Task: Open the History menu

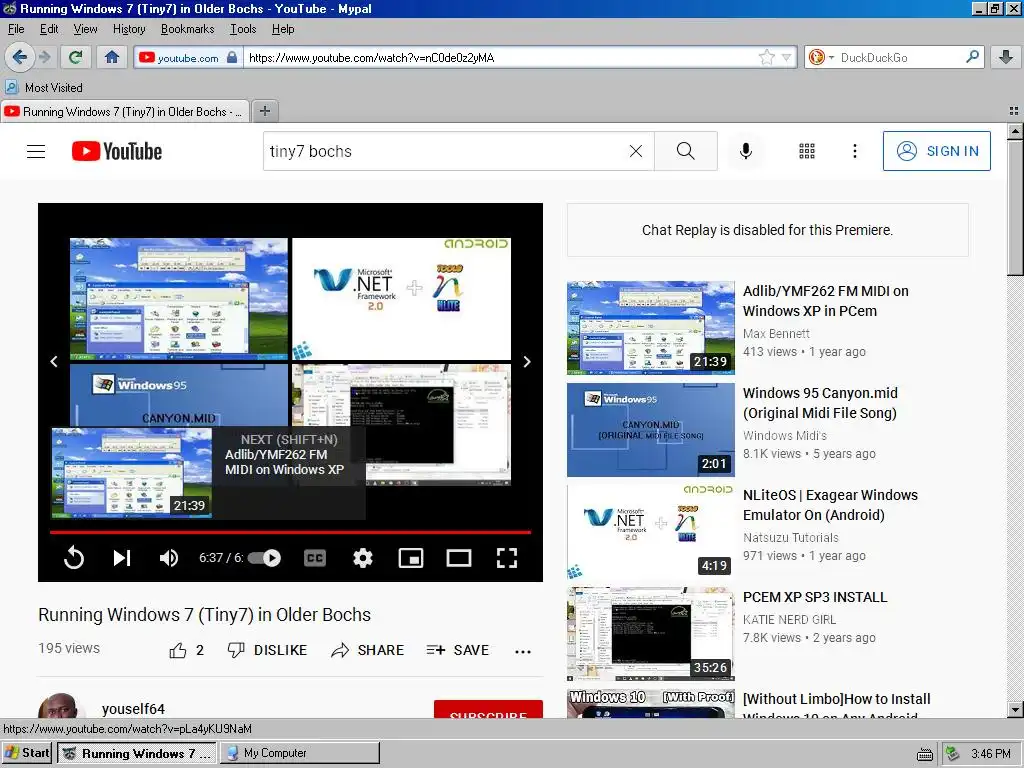Action: [129, 29]
